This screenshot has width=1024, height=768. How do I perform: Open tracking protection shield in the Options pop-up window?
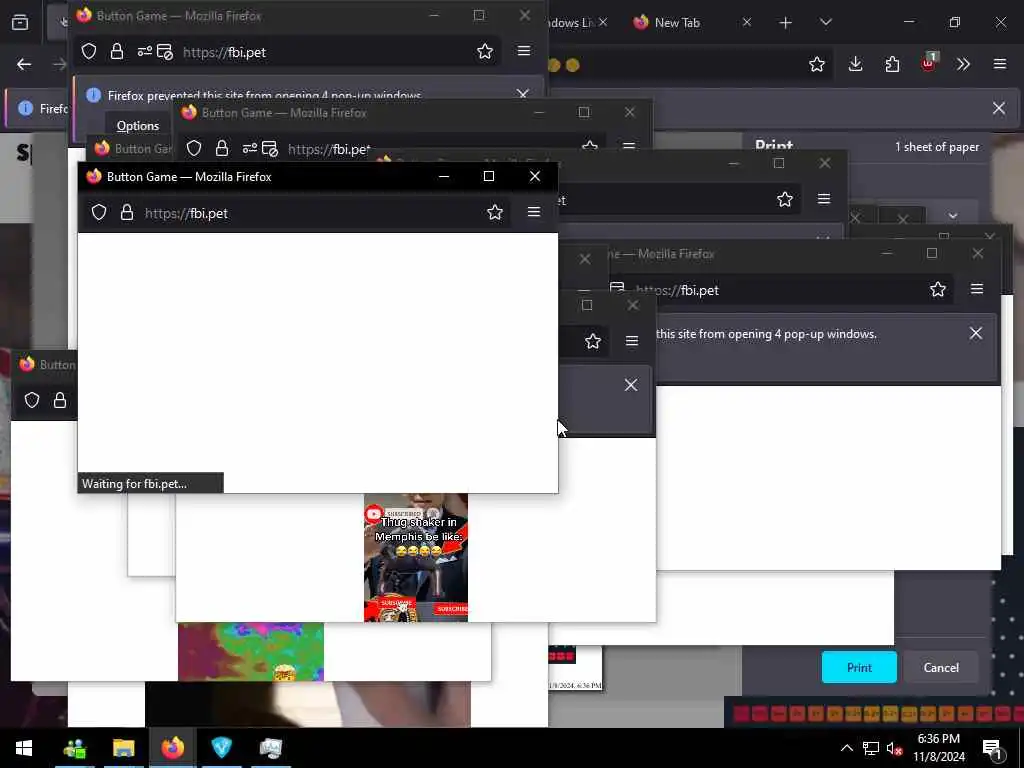click(x=89, y=52)
